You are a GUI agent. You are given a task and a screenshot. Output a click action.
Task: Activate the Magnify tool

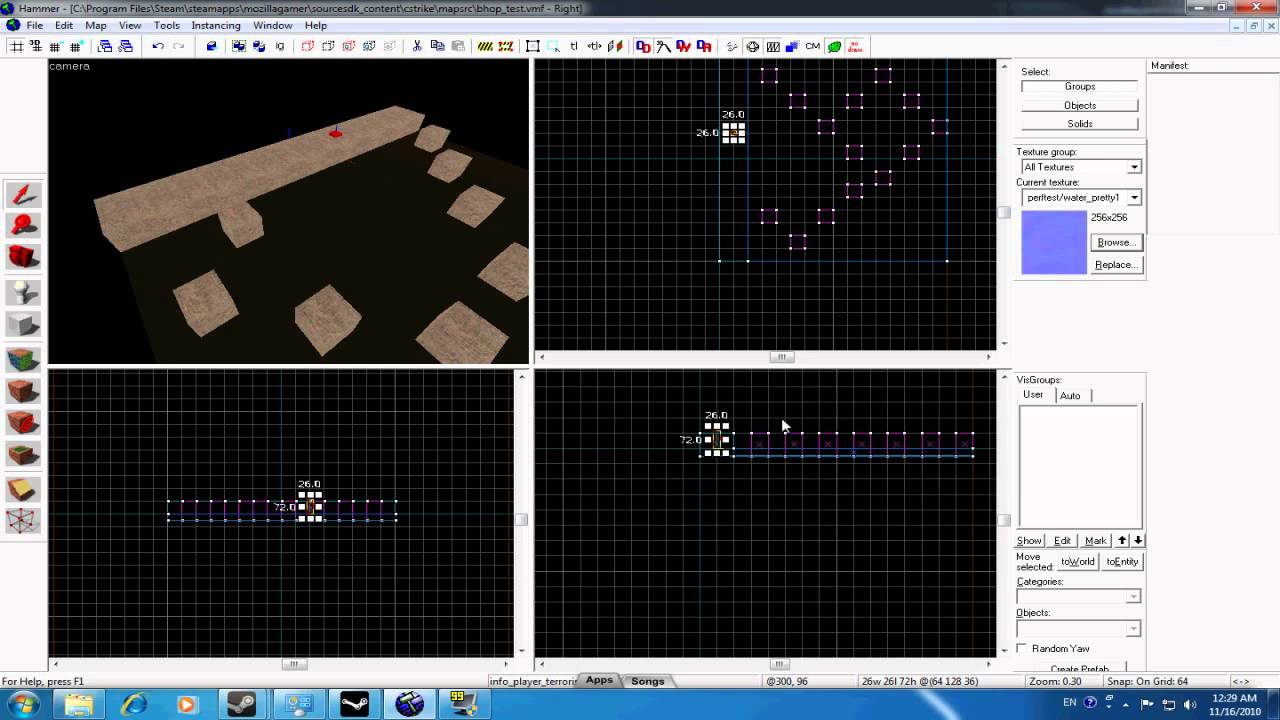coord(24,226)
